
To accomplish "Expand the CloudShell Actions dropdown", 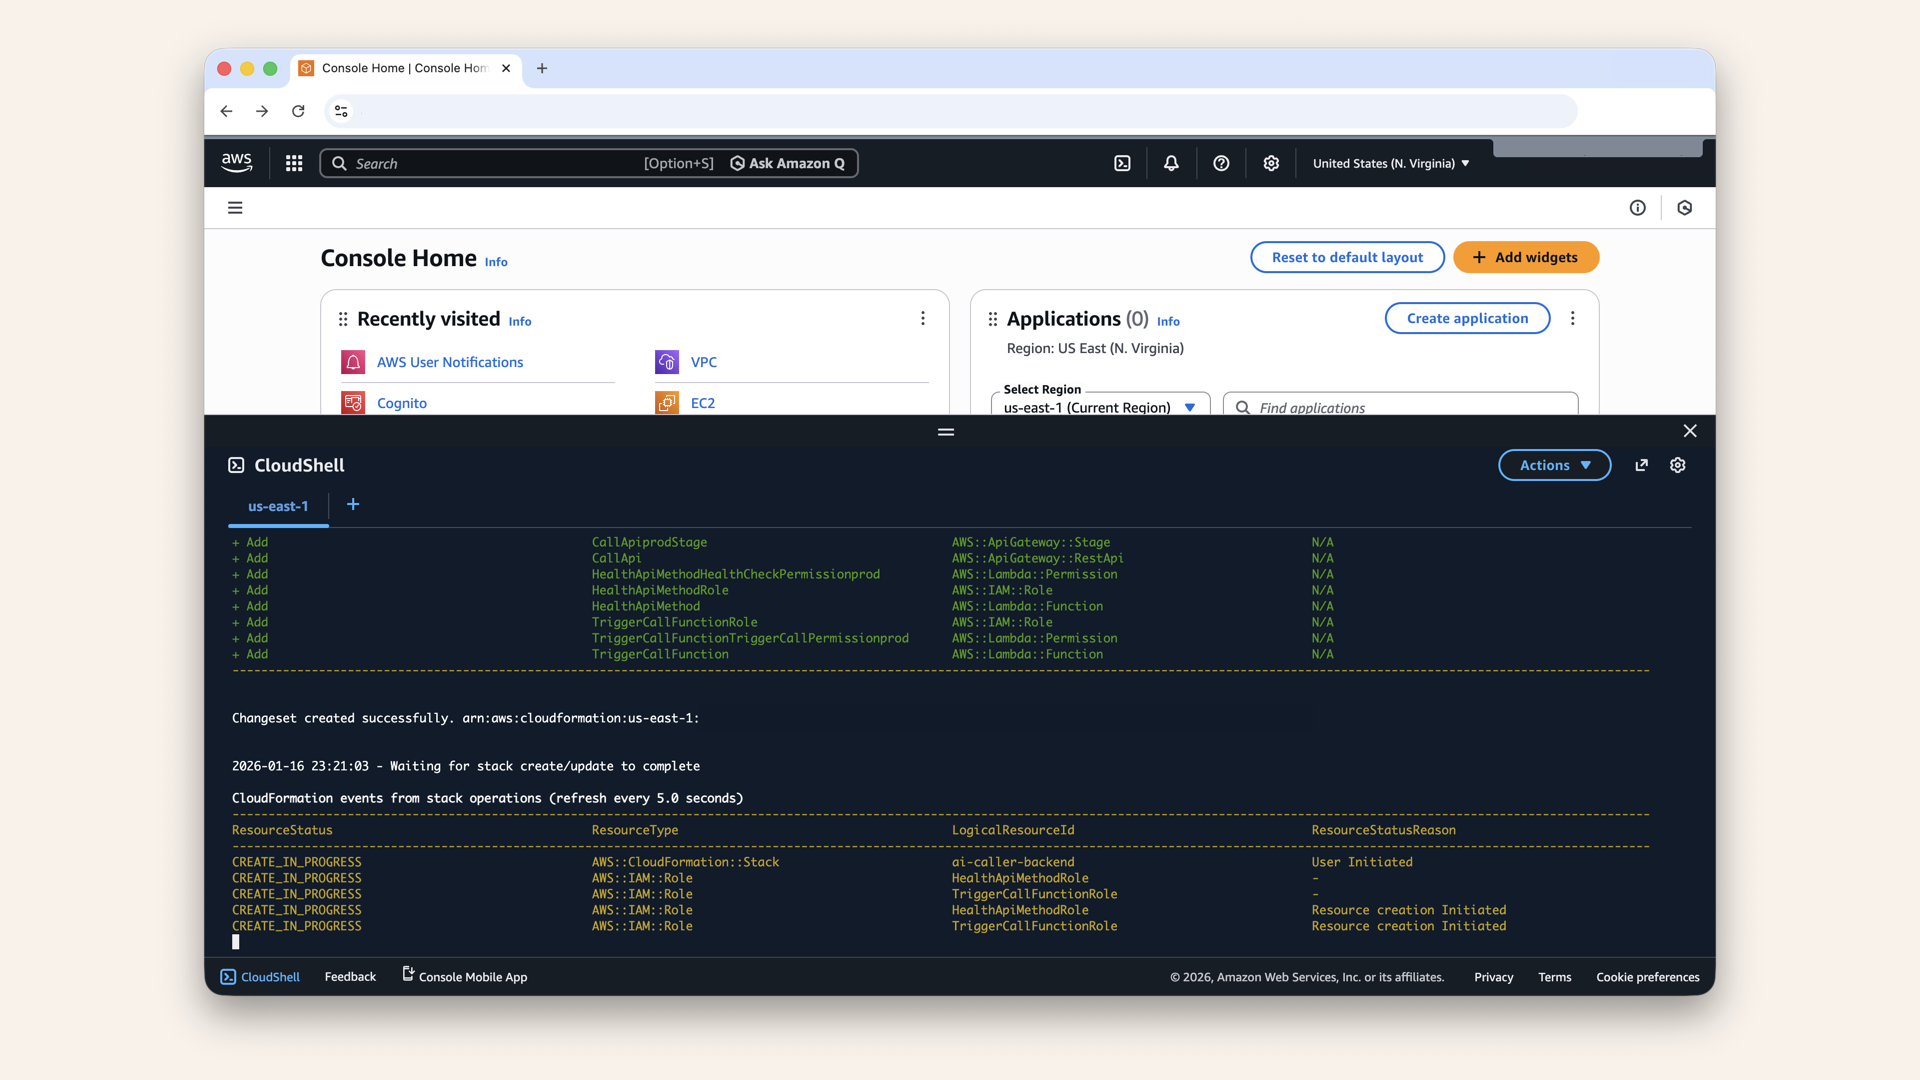I will click(1554, 465).
